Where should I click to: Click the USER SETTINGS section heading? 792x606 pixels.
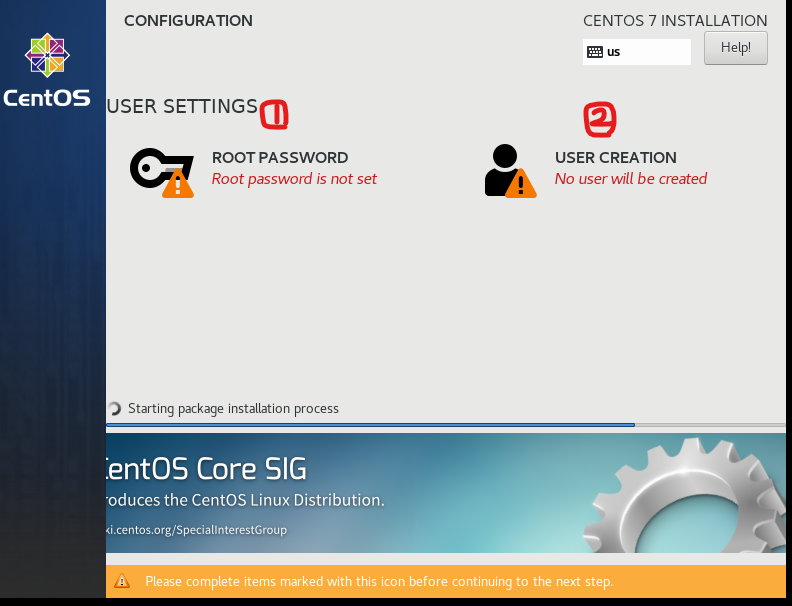coord(182,107)
